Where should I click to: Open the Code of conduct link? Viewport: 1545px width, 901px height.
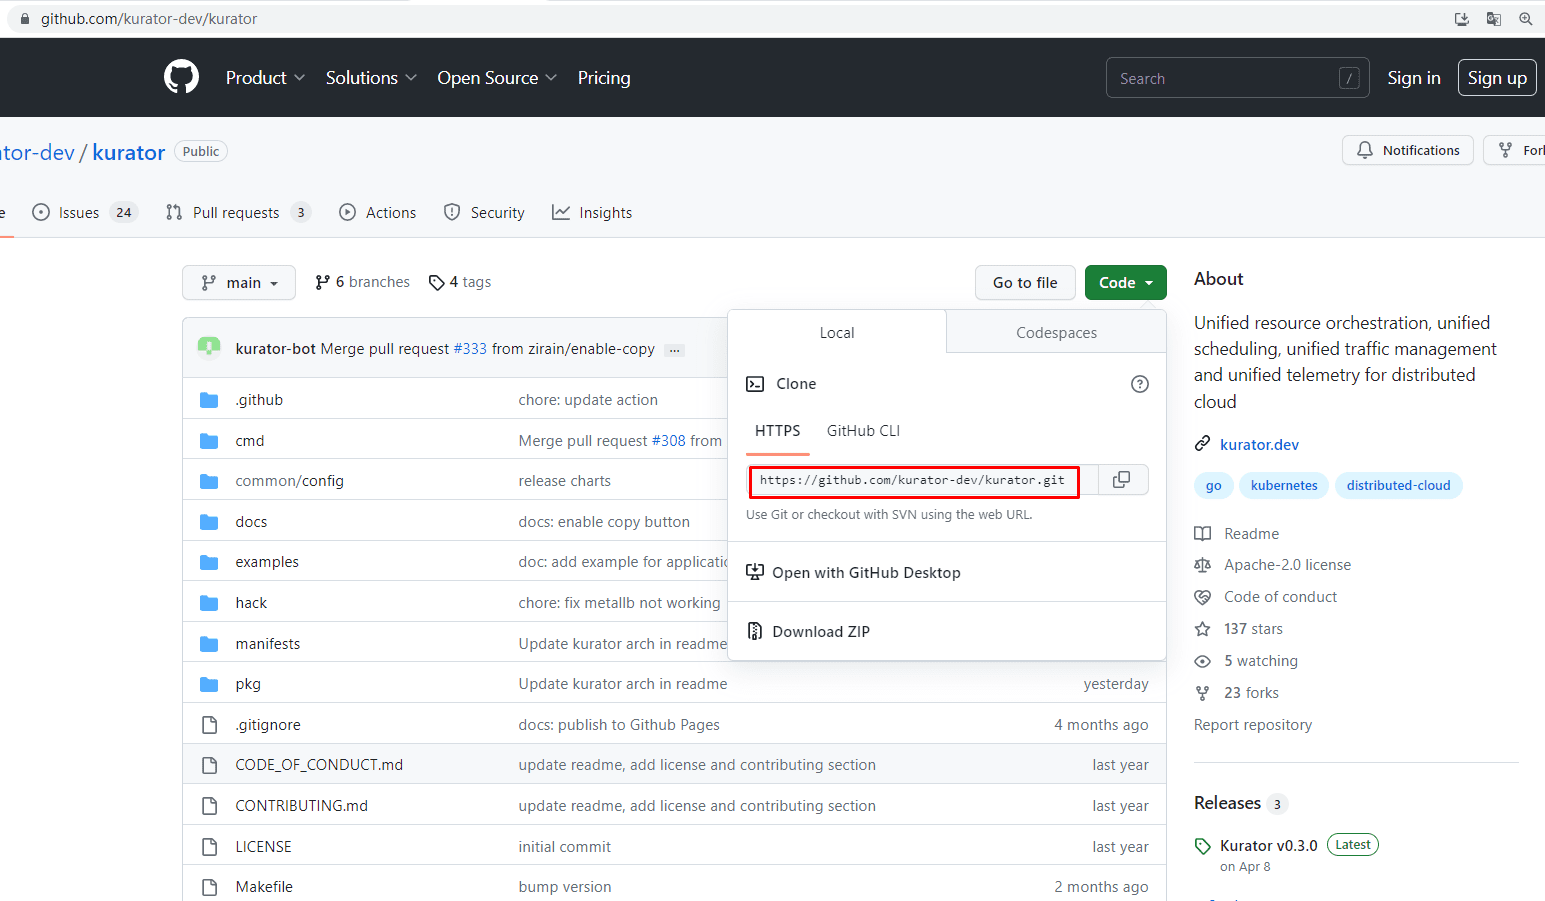(1280, 597)
